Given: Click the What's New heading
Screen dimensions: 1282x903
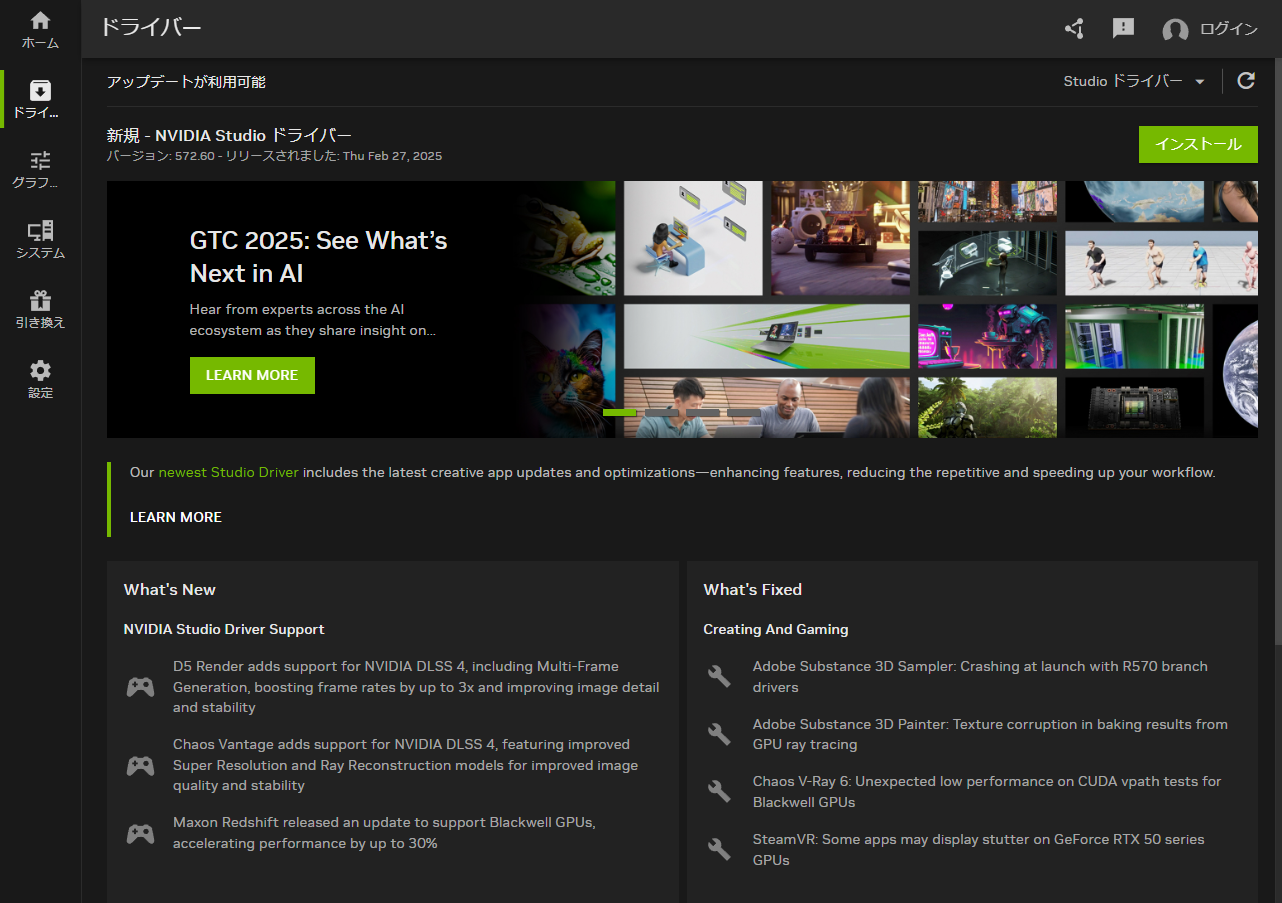Looking at the screenshot, I should [170, 590].
